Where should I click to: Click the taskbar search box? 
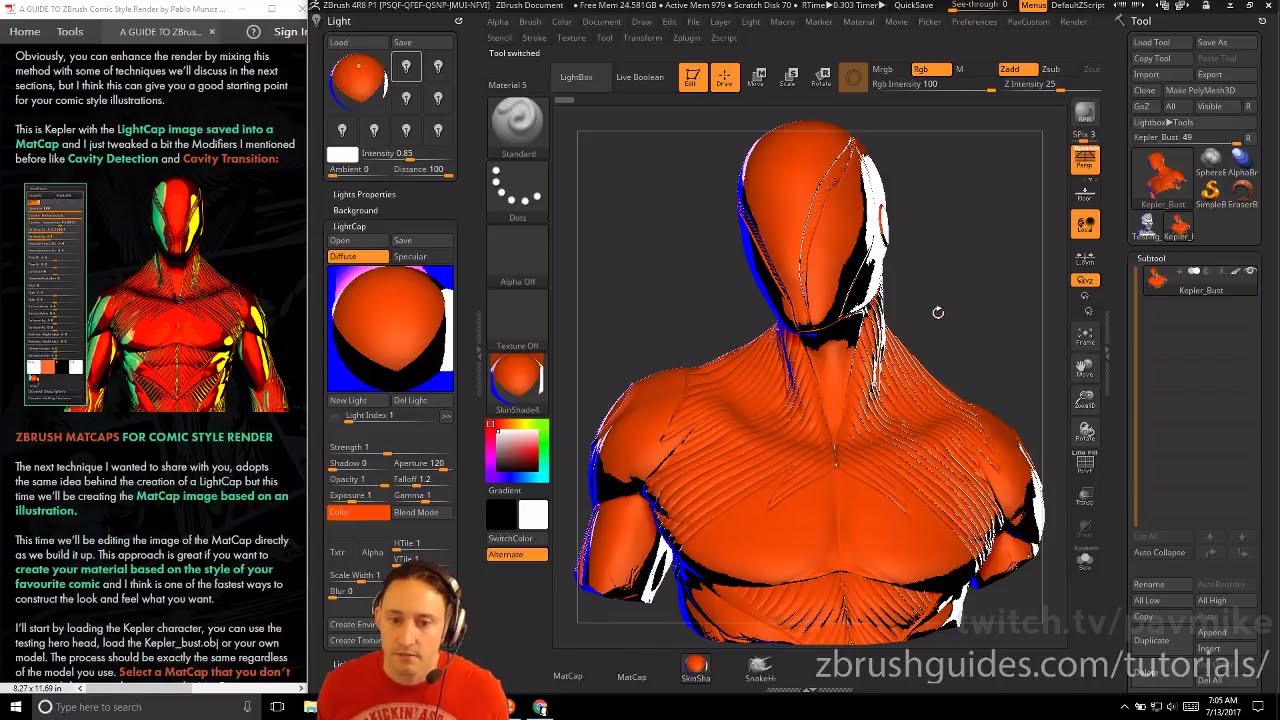[x=147, y=707]
